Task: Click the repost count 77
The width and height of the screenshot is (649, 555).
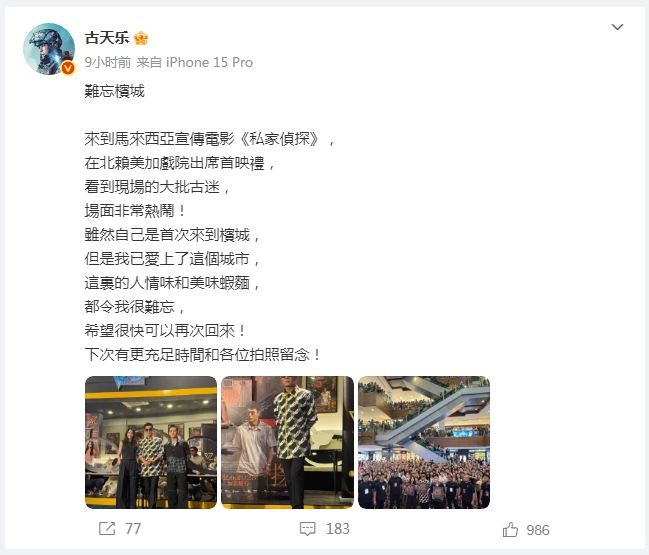Action: click(133, 529)
